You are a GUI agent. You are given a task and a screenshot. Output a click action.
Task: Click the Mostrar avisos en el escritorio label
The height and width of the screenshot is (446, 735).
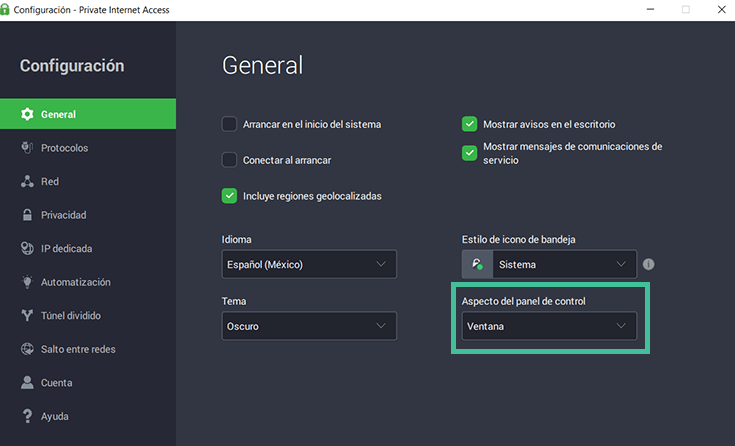tap(549, 124)
